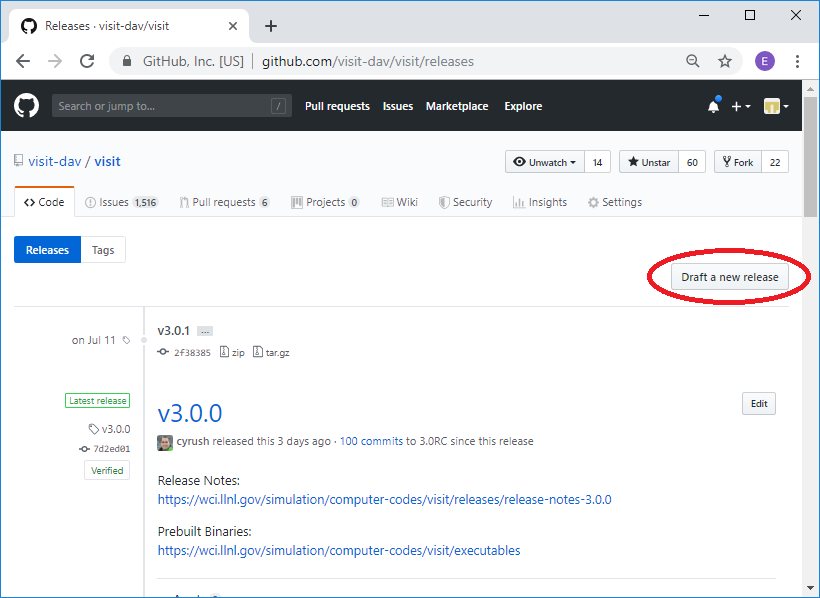Open the plus create-new dropdown
Viewport: 820px width, 598px height.
coord(741,106)
